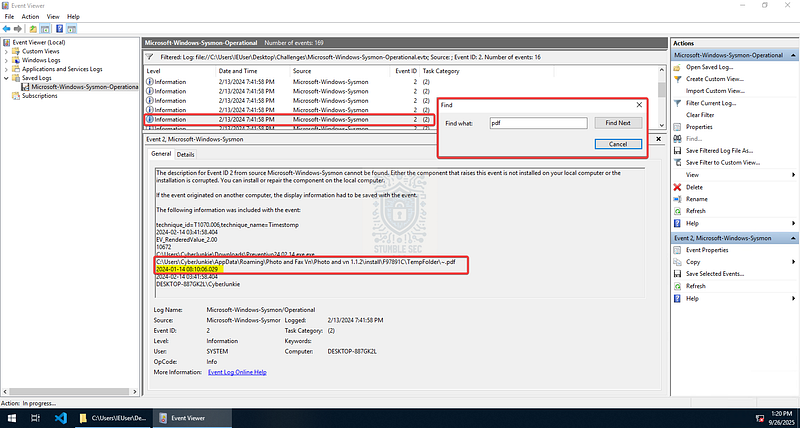This screenshot has height=428, width=800.
Task: Click the Find what input field
Action: 538,123
